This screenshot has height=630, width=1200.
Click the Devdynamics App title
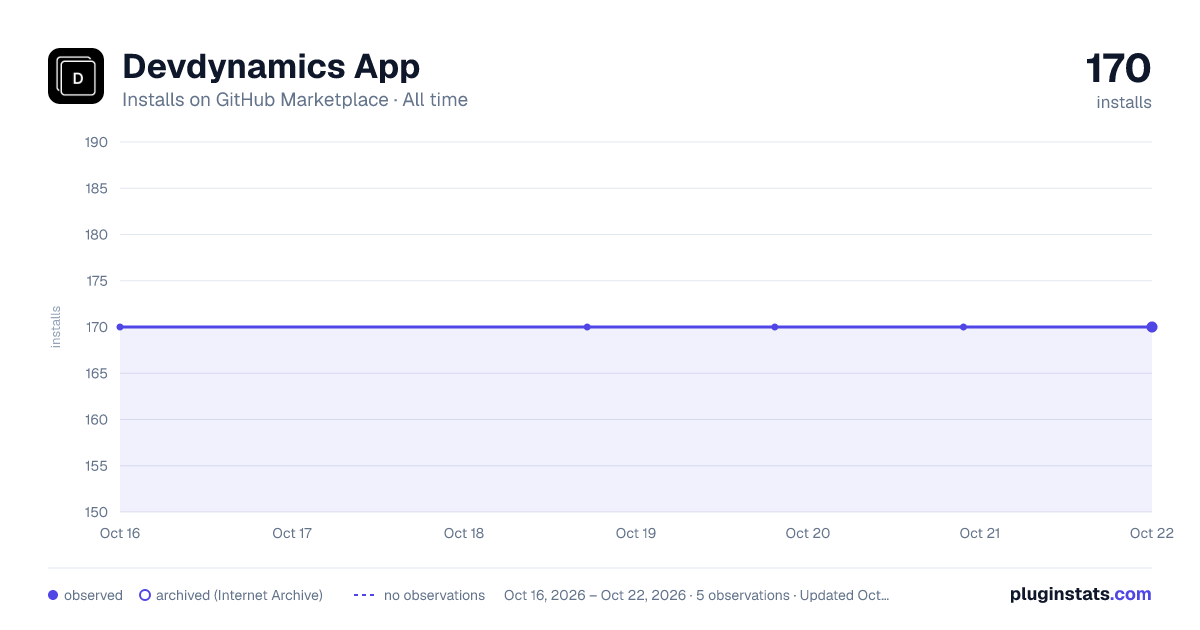(271, 66)
